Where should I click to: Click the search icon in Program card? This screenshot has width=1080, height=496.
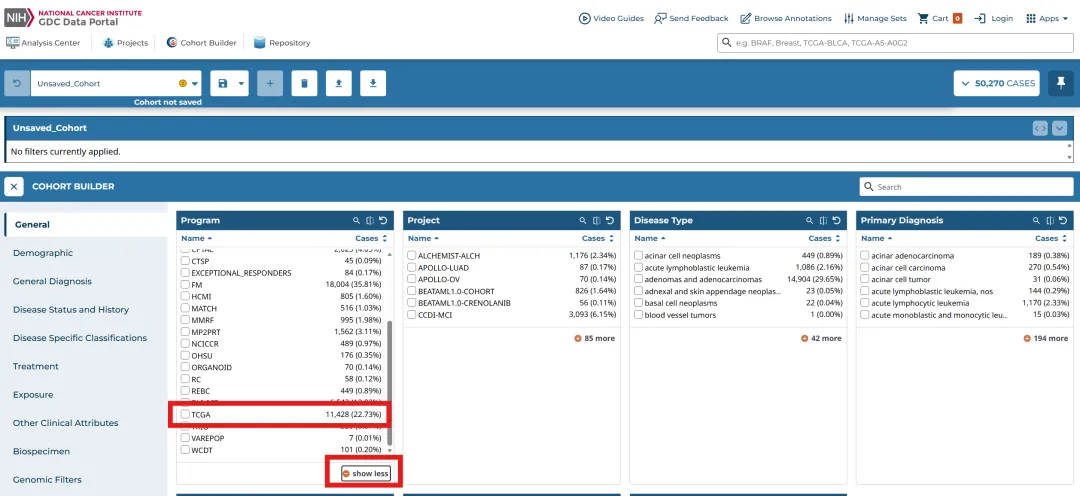click(357, 220)
